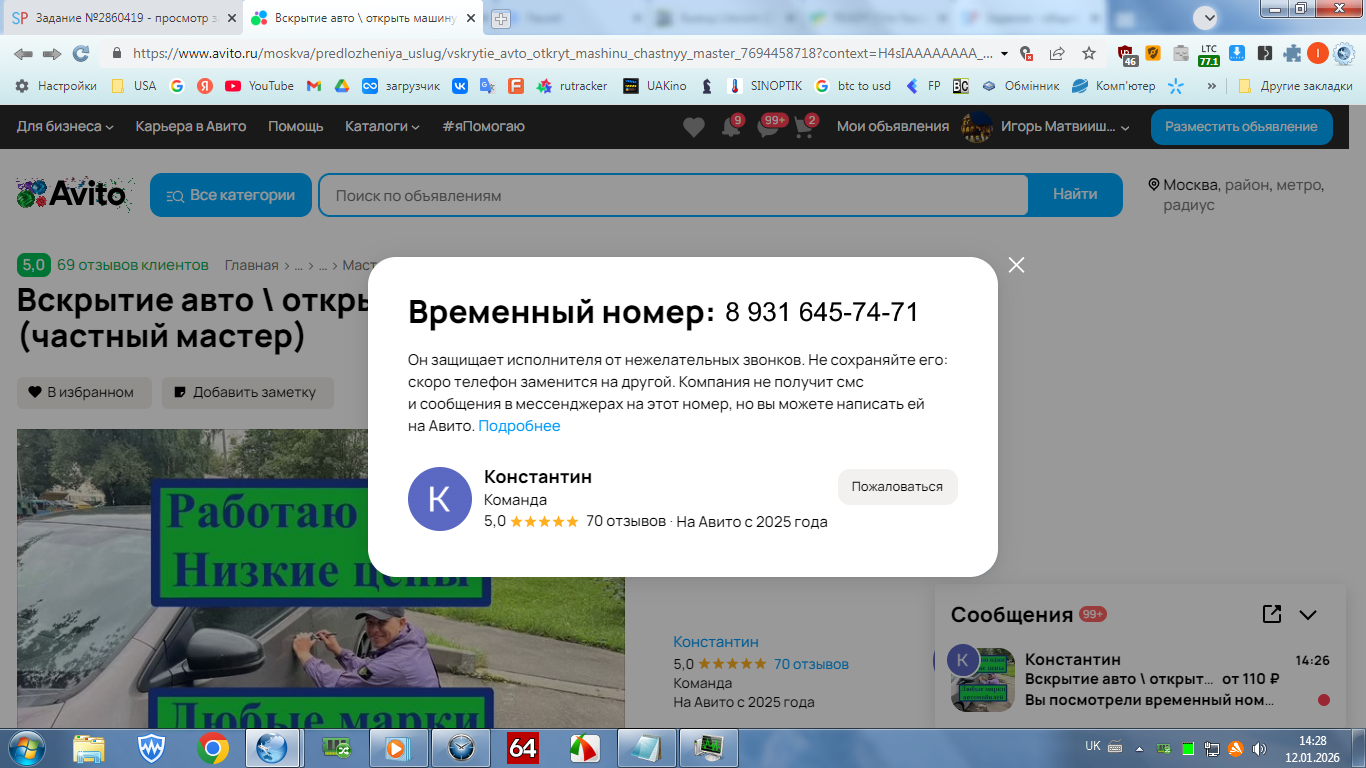
Task: Open the extensions puzzle piece icon
Action: [1292, 54]
